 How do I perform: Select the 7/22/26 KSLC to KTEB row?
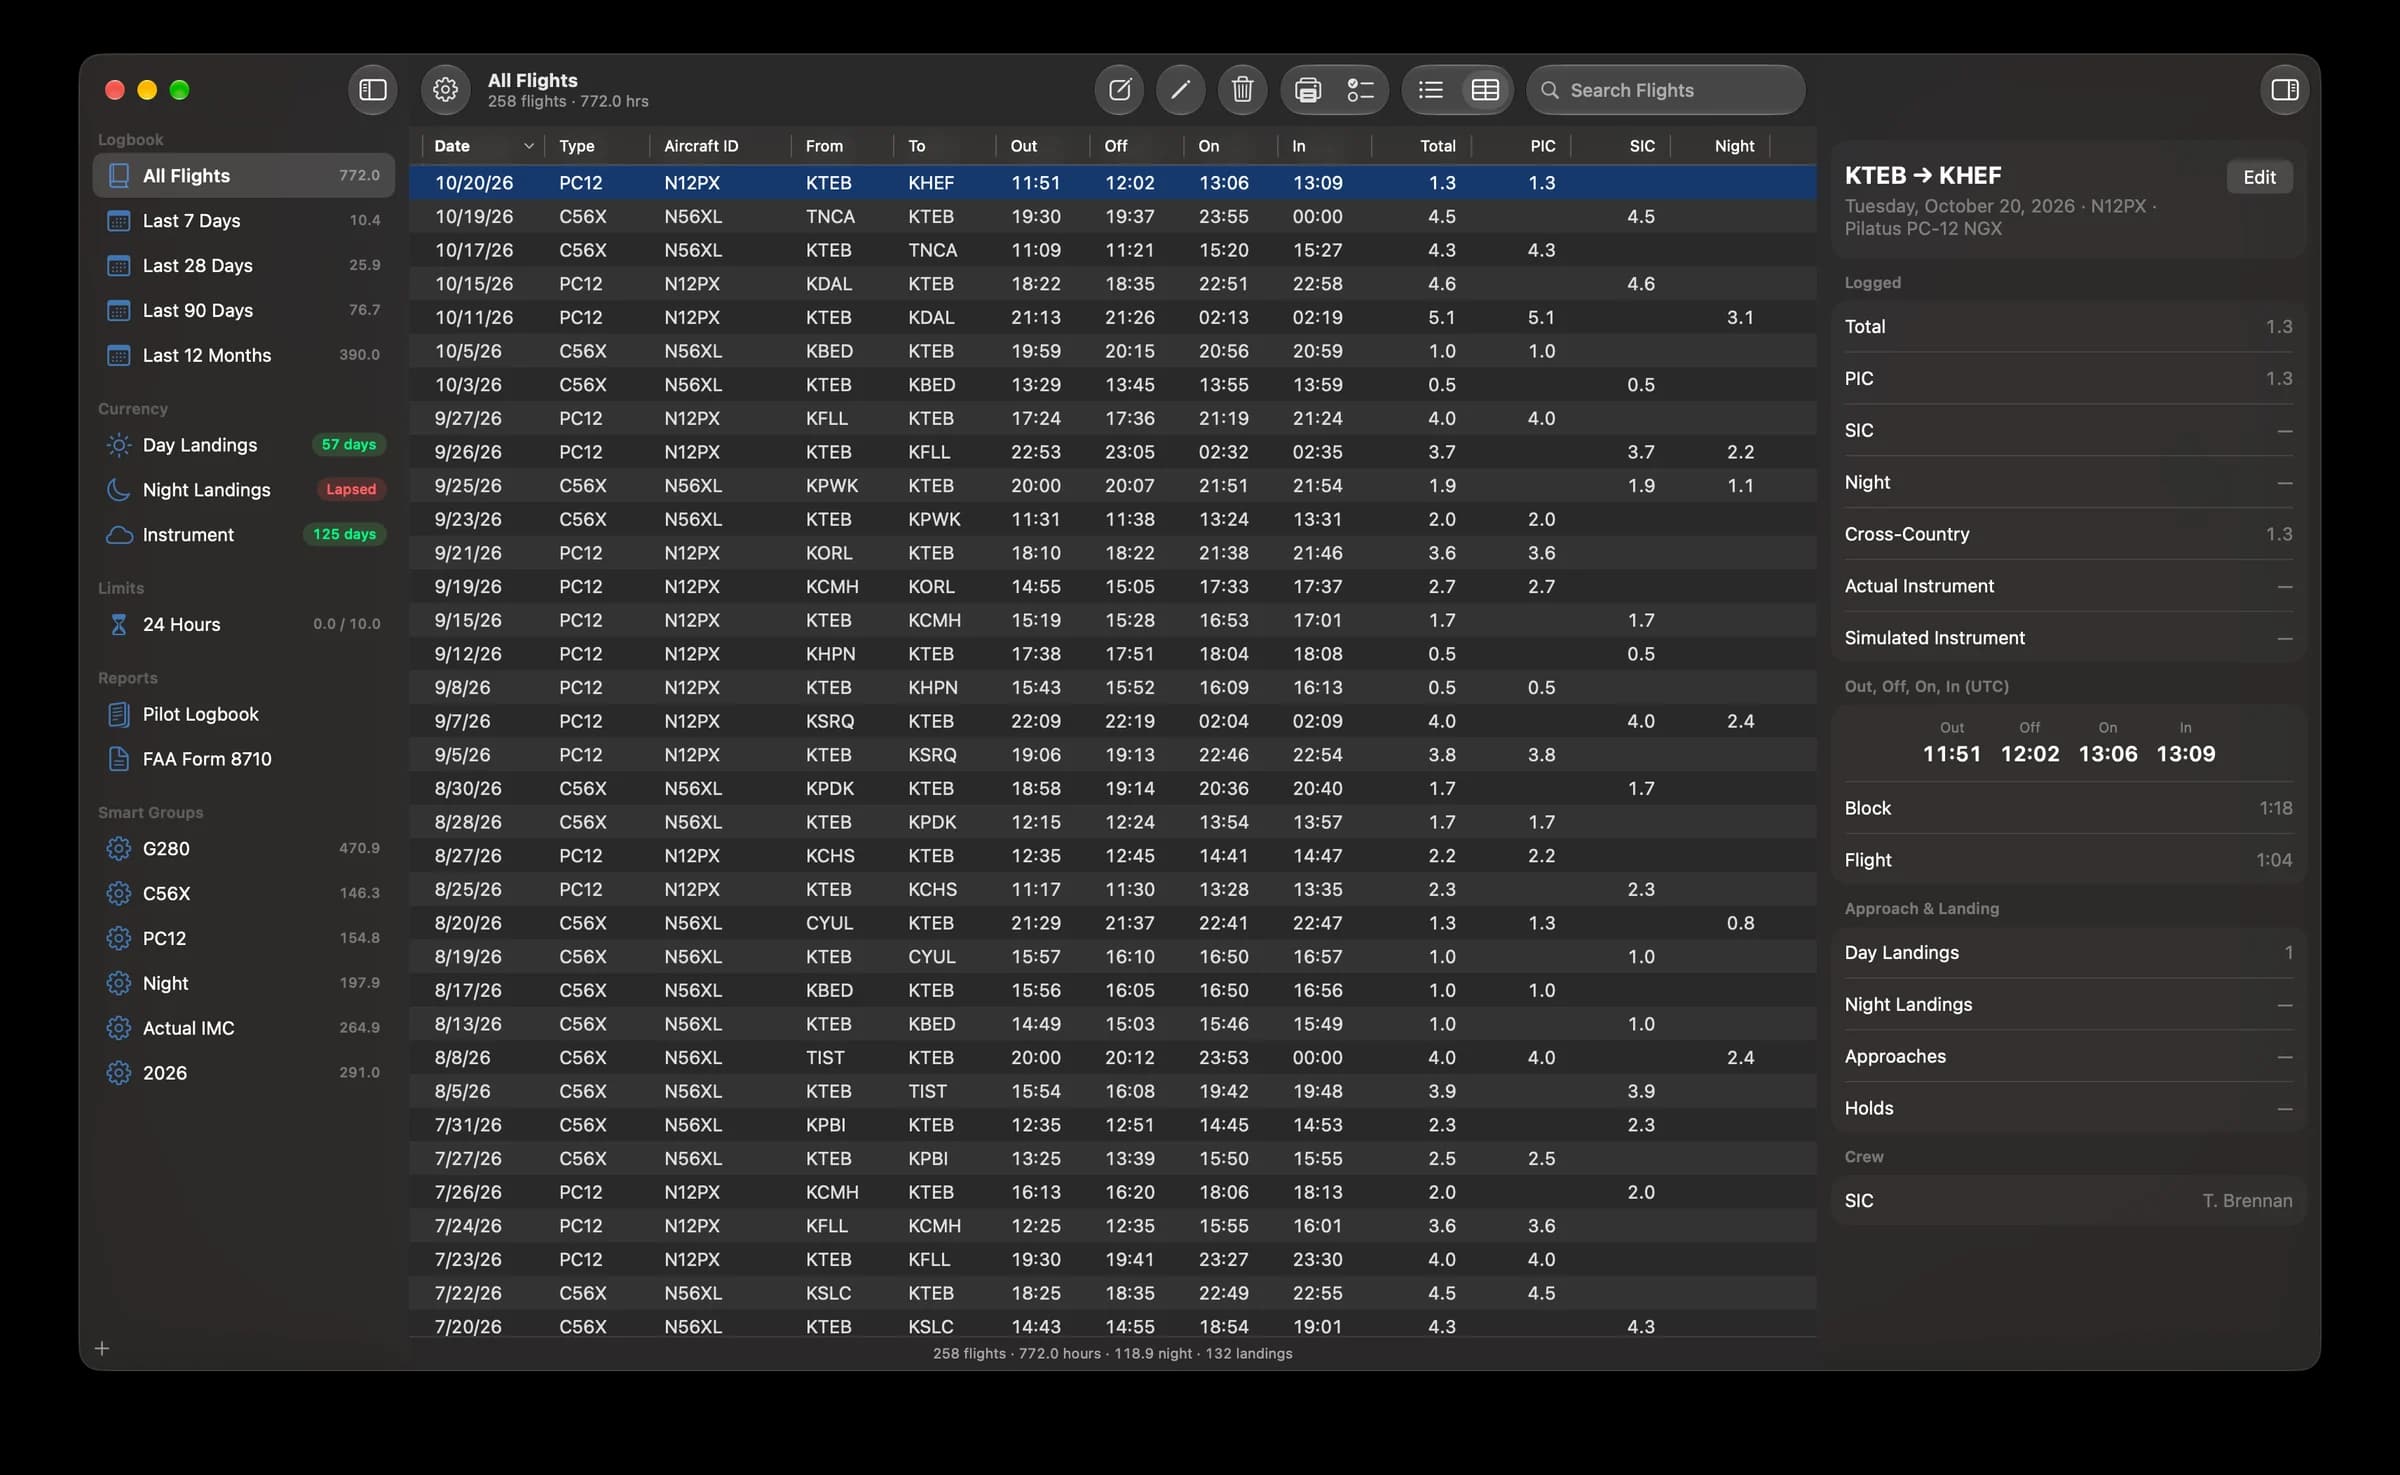click(x=1113, y=1293)
